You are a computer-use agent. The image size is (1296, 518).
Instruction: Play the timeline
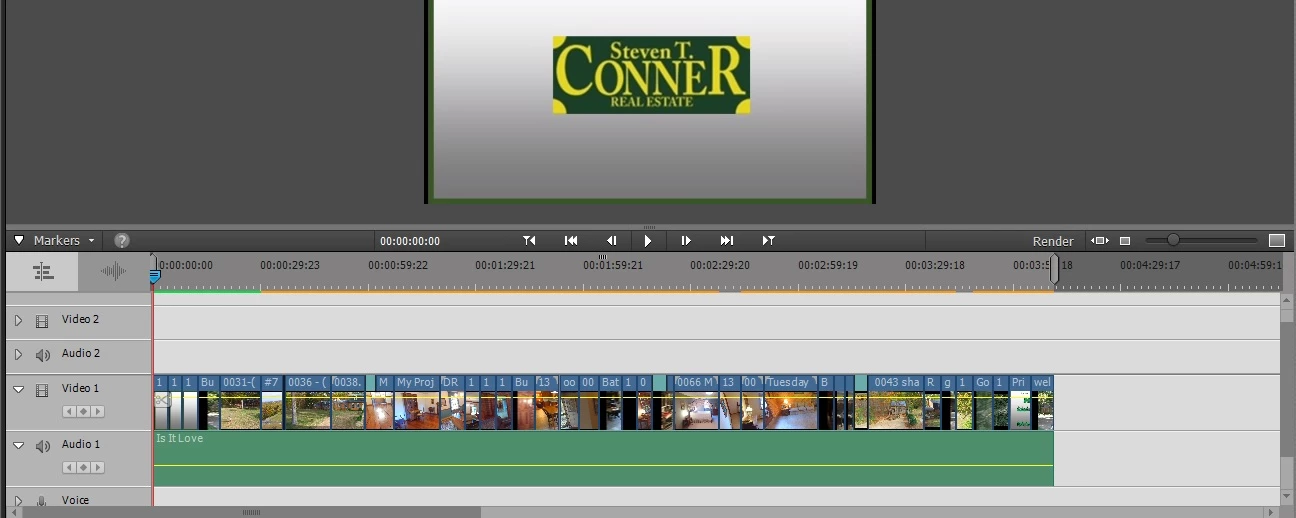tap(648, 241)
